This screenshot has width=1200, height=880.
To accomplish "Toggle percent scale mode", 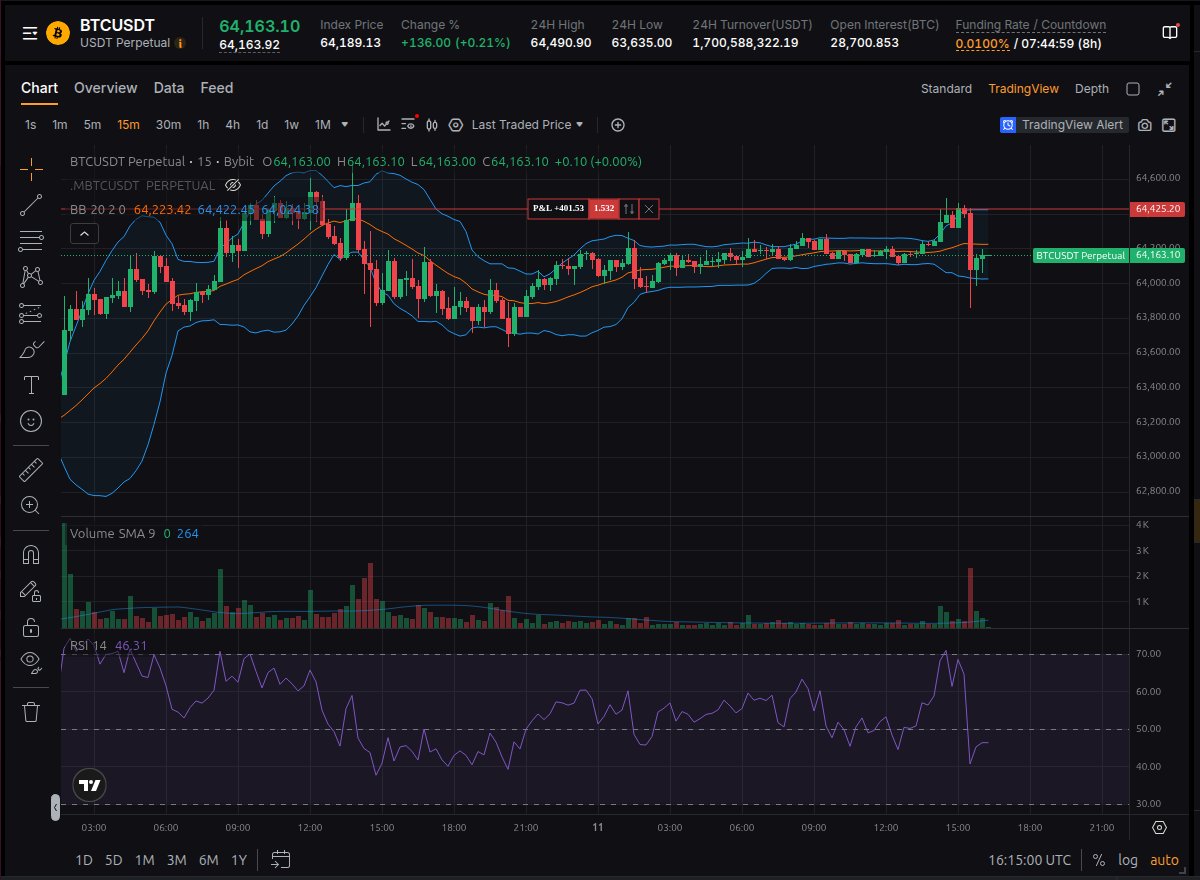I will (1099, 860).
